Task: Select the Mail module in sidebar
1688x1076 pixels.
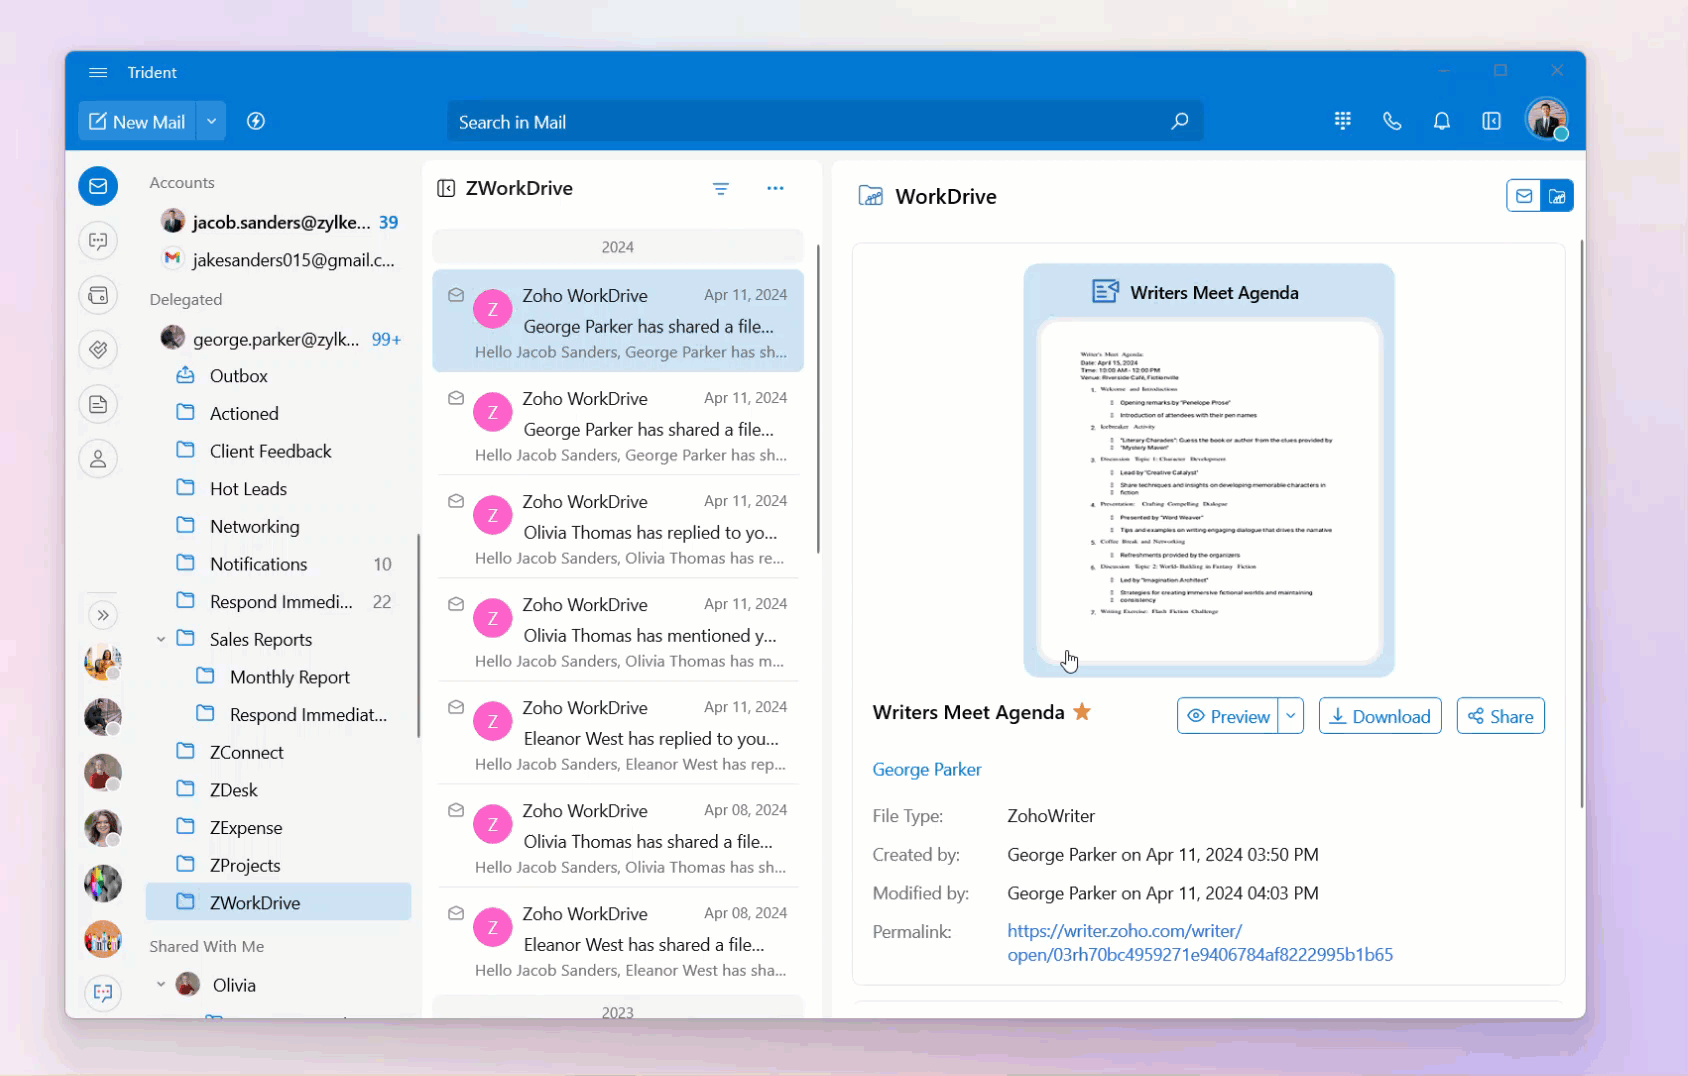Action: [98, 186]
